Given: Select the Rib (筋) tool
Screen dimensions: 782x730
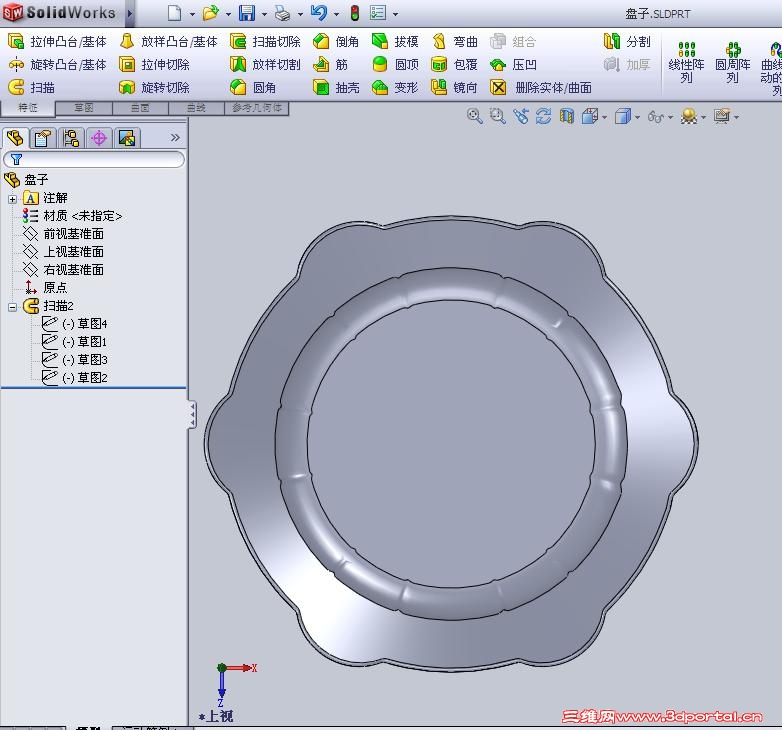Looking at the screenshot, I should click(x=330, y=64).
